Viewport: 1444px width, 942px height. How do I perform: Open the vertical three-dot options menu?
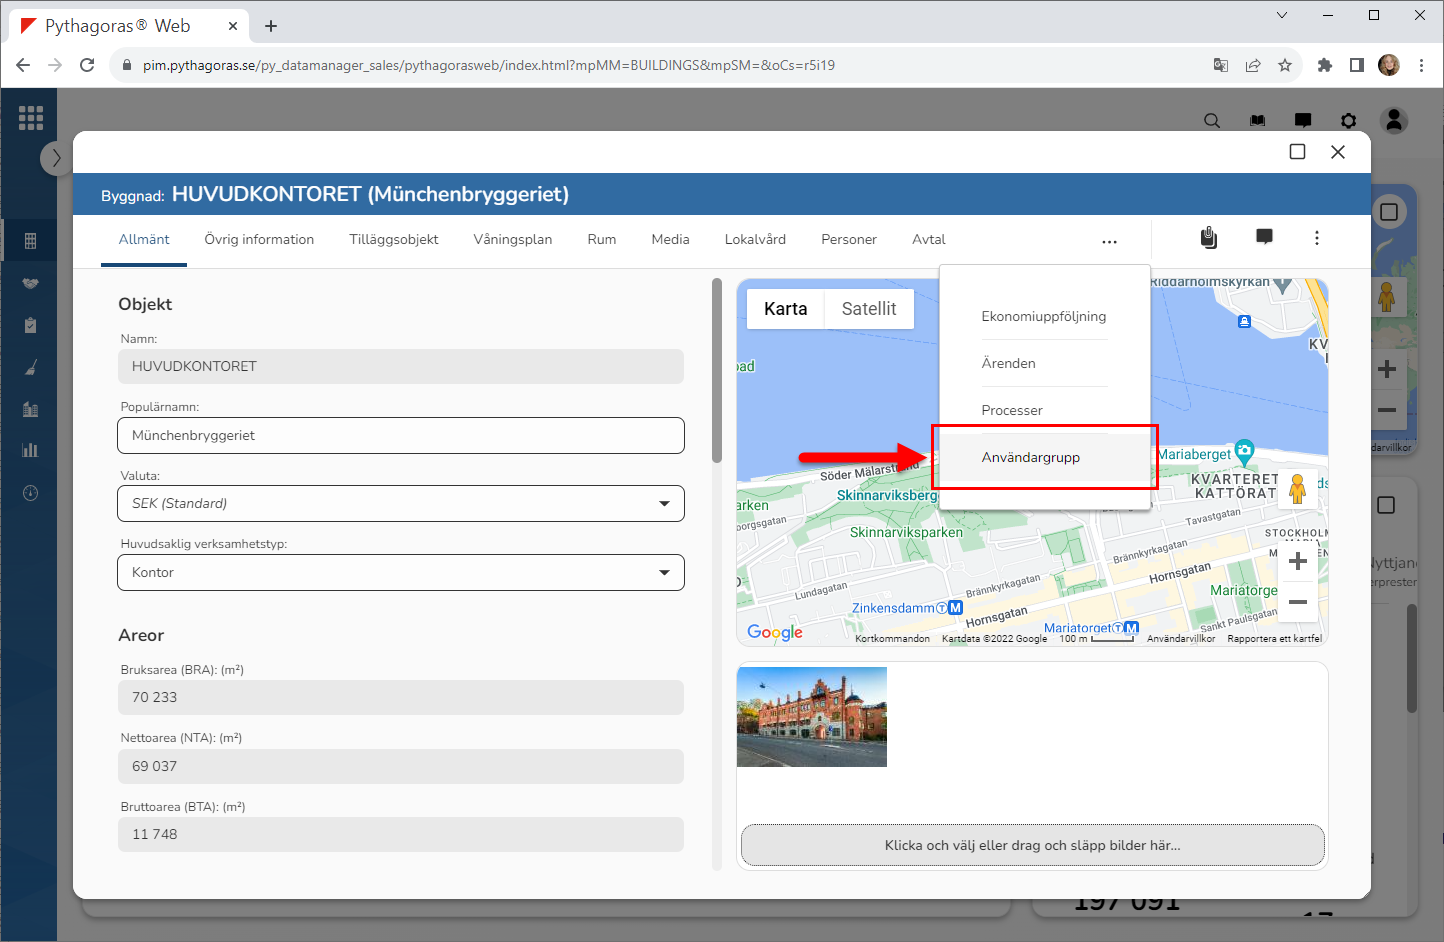coord(1316,238)
